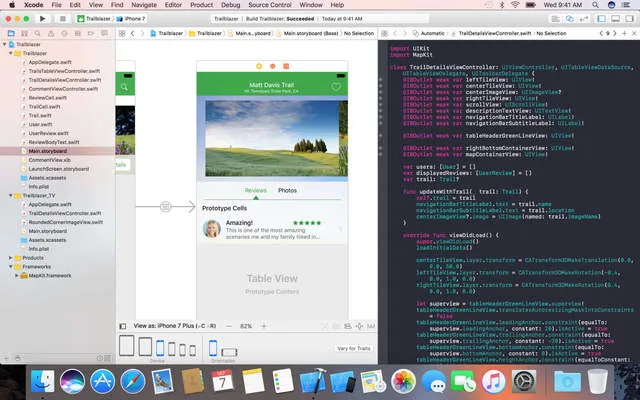Run the Trailblazer build with Play
Viewport: 640px width, 400px height.
tap(42, 19)
